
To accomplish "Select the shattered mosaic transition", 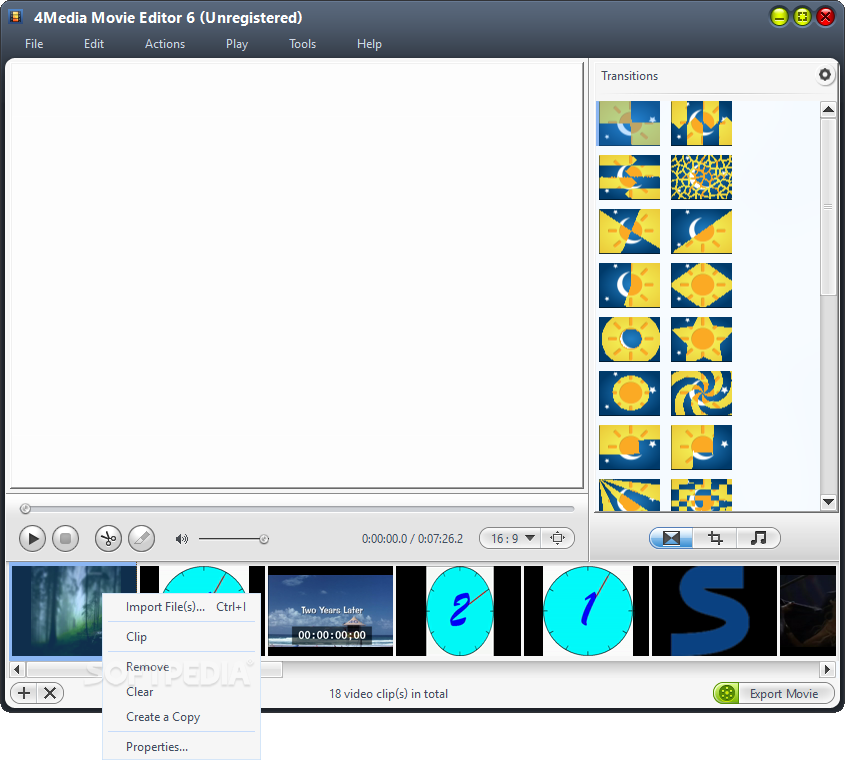I will click(701, 177).
